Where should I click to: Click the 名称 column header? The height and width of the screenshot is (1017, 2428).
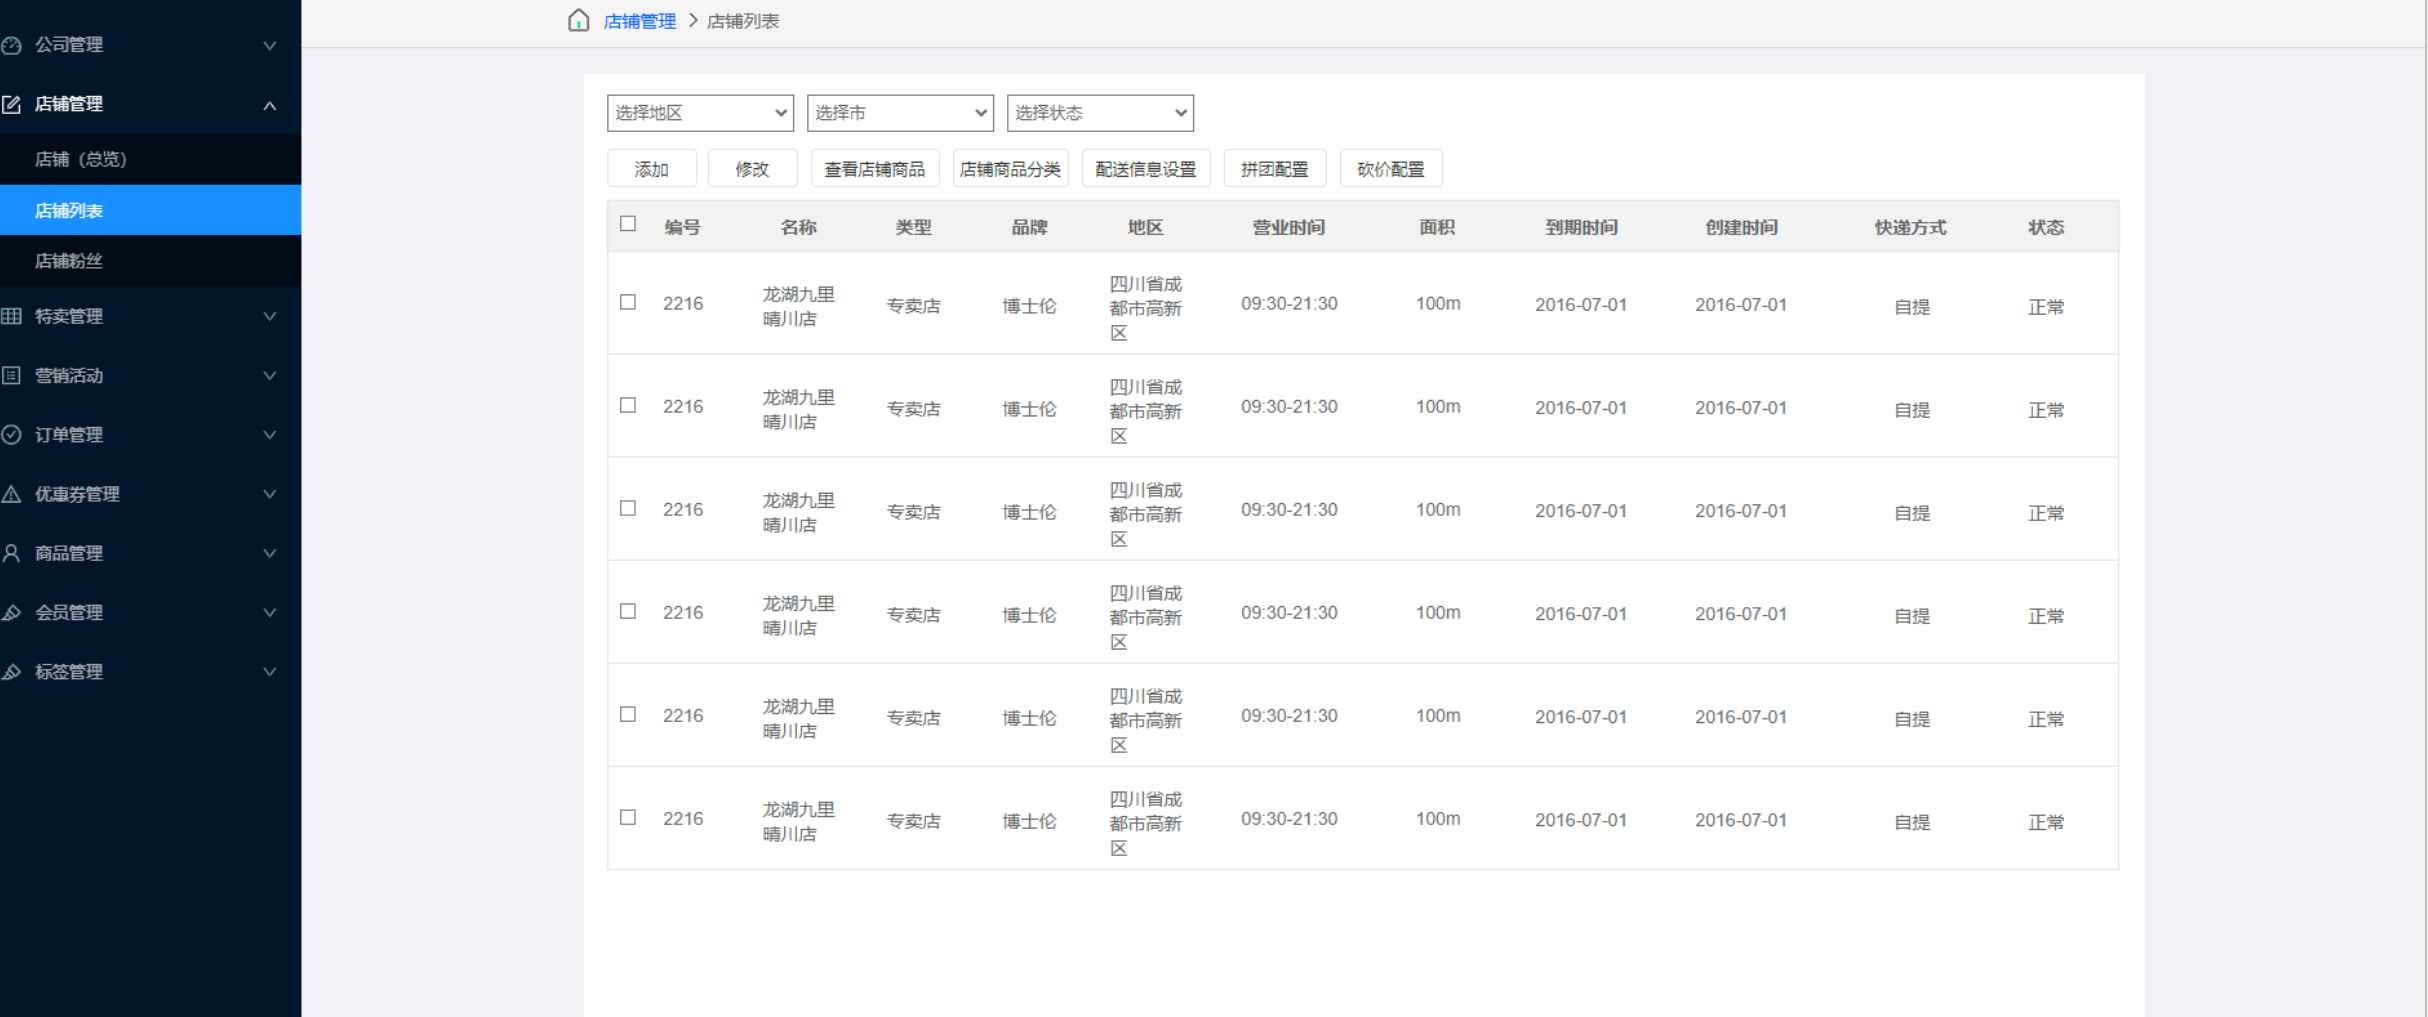pyautogui.click(x=798, y=227)
